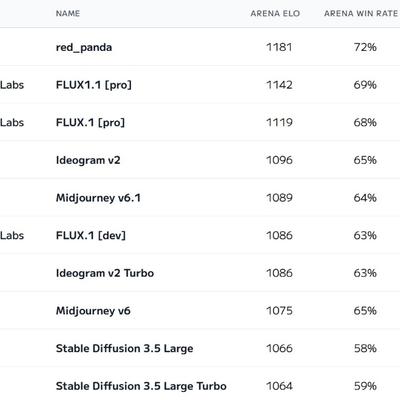Image resolution: width=400 pixels, height=400 pixels.
Task: Click the Labs label beside FLUX.1 [dev]
Action: click(12, 236)
